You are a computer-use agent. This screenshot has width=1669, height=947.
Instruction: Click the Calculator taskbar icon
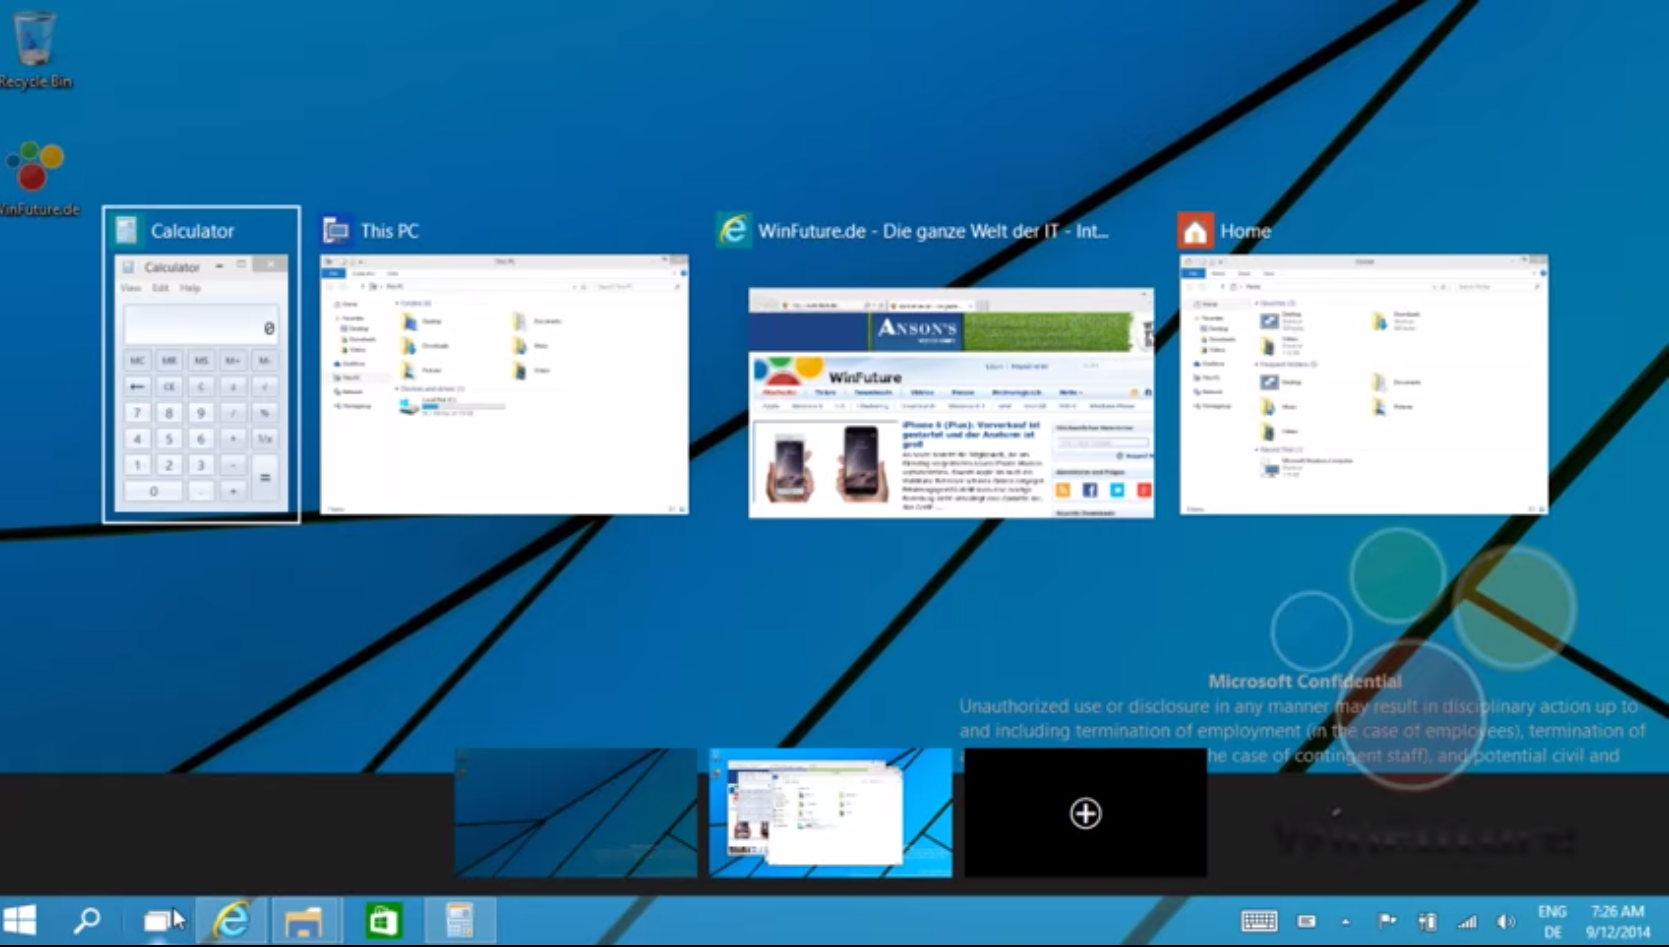[459, 920]
